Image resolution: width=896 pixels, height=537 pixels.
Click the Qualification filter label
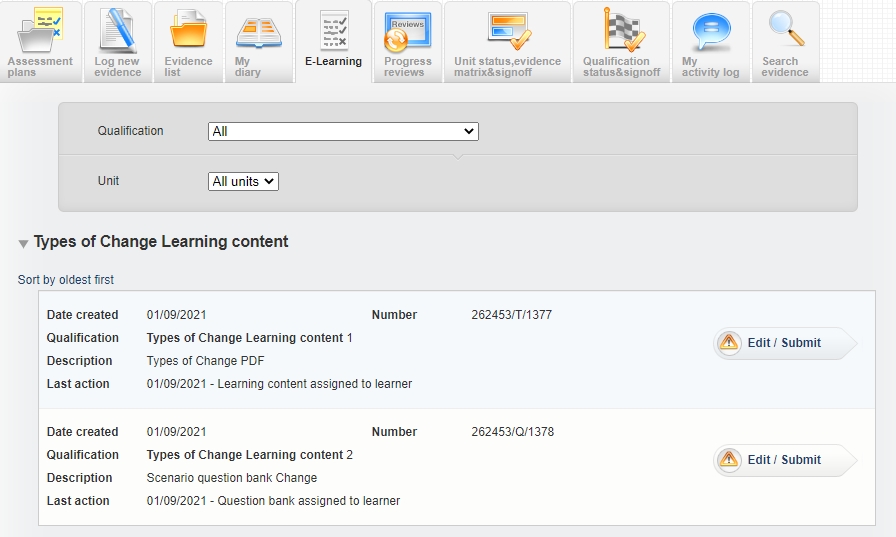130,131
